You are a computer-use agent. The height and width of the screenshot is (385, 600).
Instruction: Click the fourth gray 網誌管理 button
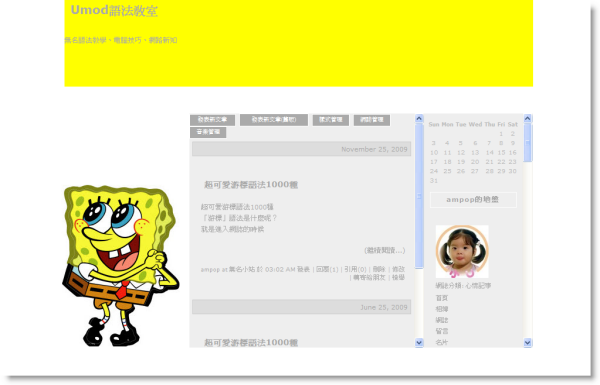click(x=372, y=120)
